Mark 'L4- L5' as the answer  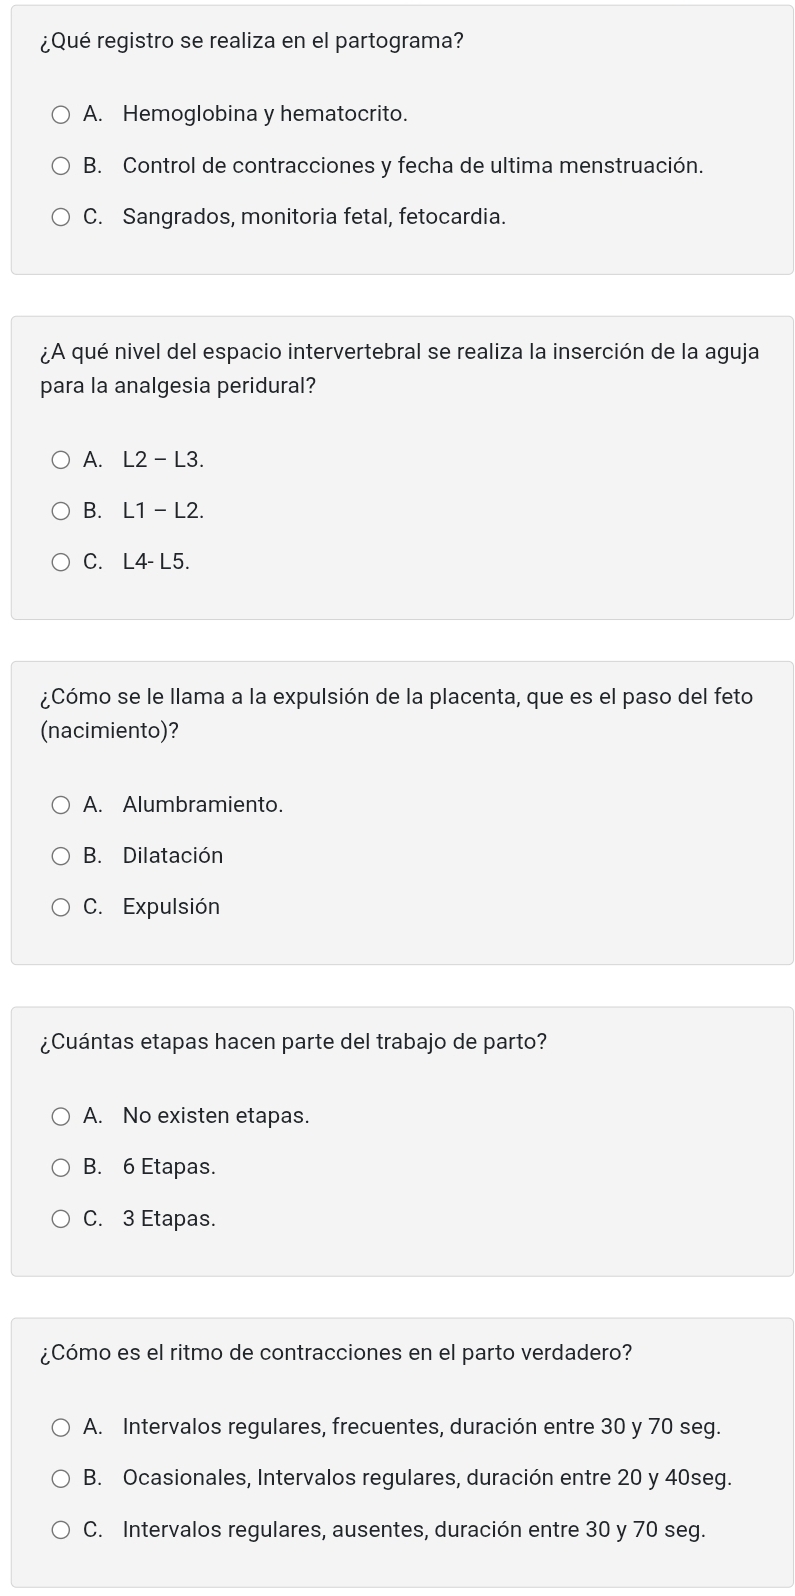62,562
